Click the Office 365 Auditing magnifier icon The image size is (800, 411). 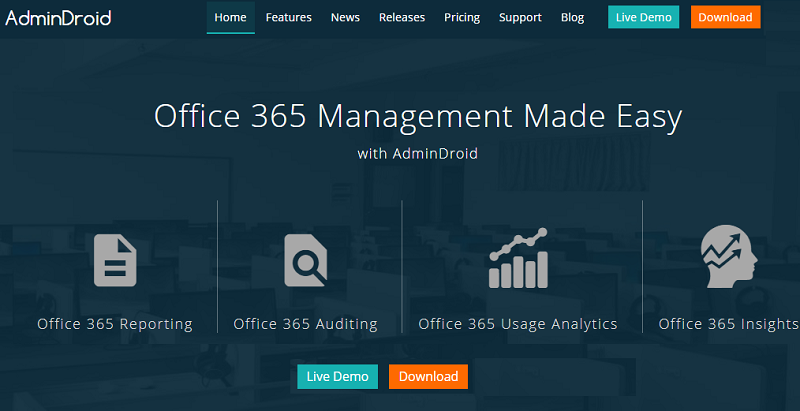[306, 260]
